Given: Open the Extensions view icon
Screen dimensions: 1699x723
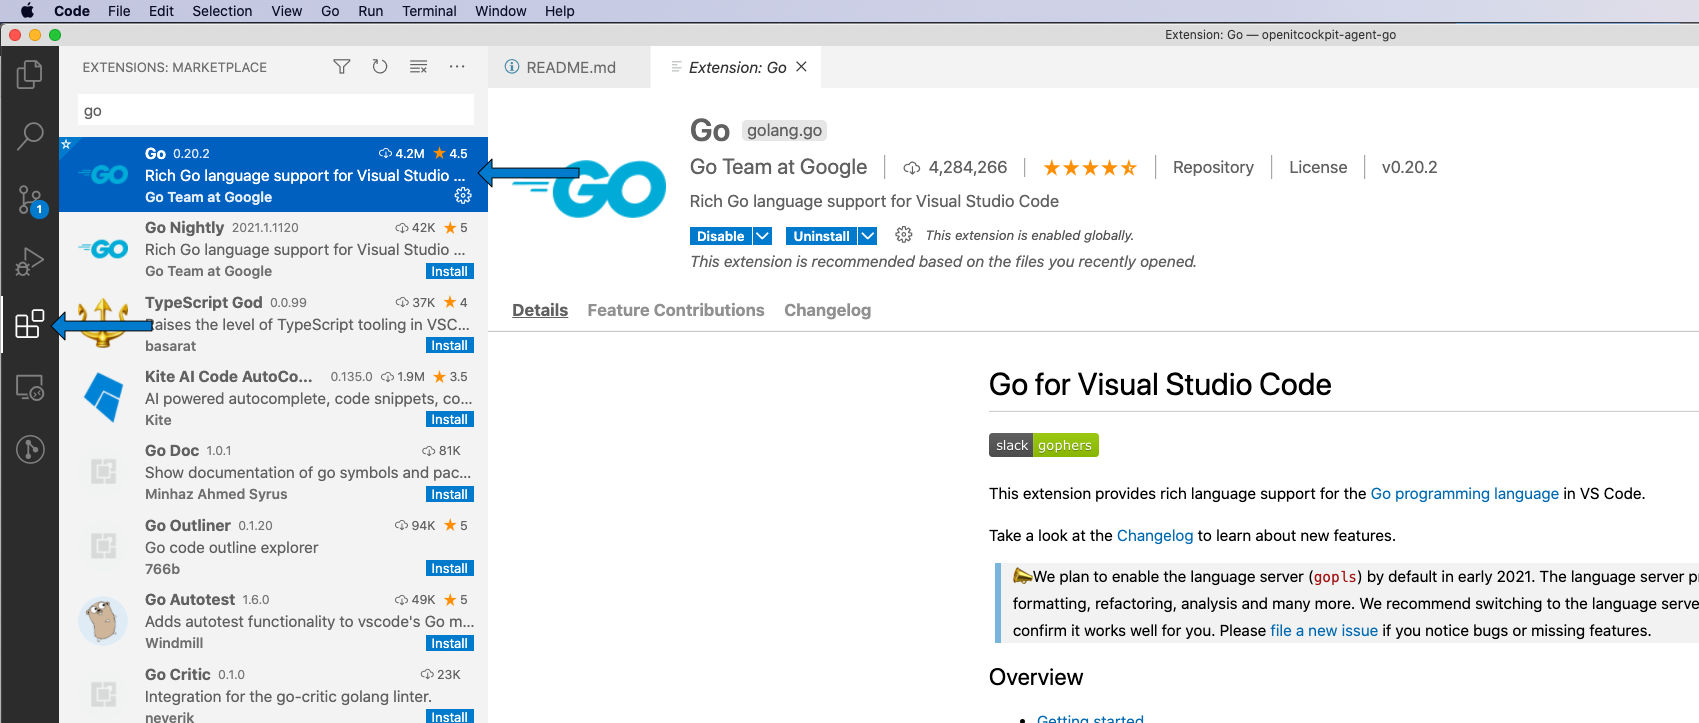Looking at the screenshot, I should point(29,324).
